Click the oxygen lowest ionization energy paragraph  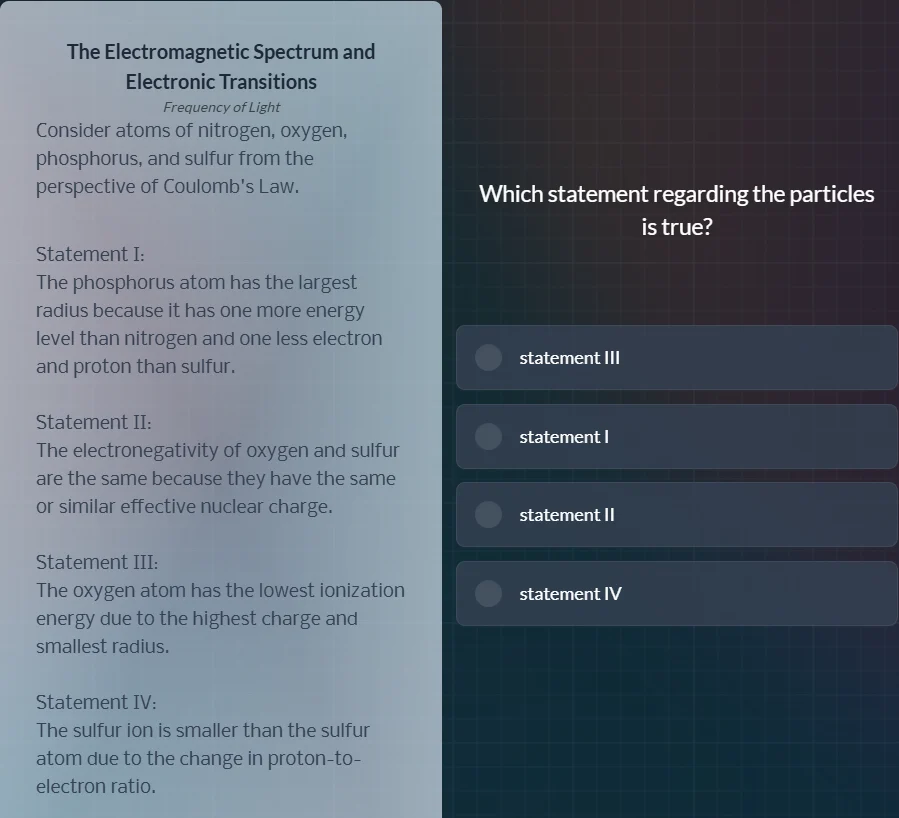pyautogui.click(x=220, y=618)
